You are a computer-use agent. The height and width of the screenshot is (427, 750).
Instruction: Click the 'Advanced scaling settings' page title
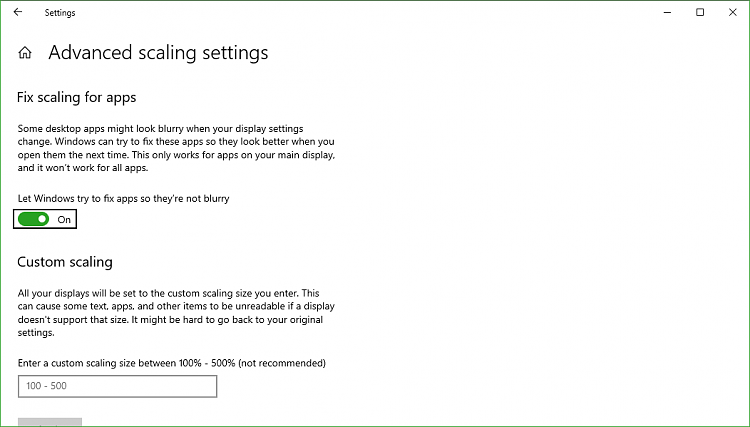pos(158,53)
